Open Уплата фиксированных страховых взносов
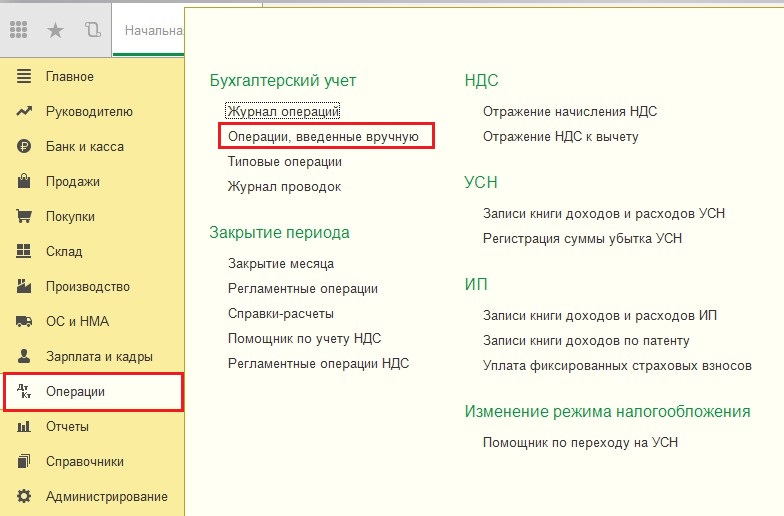The image size is (784, 516). coord(618,366)
